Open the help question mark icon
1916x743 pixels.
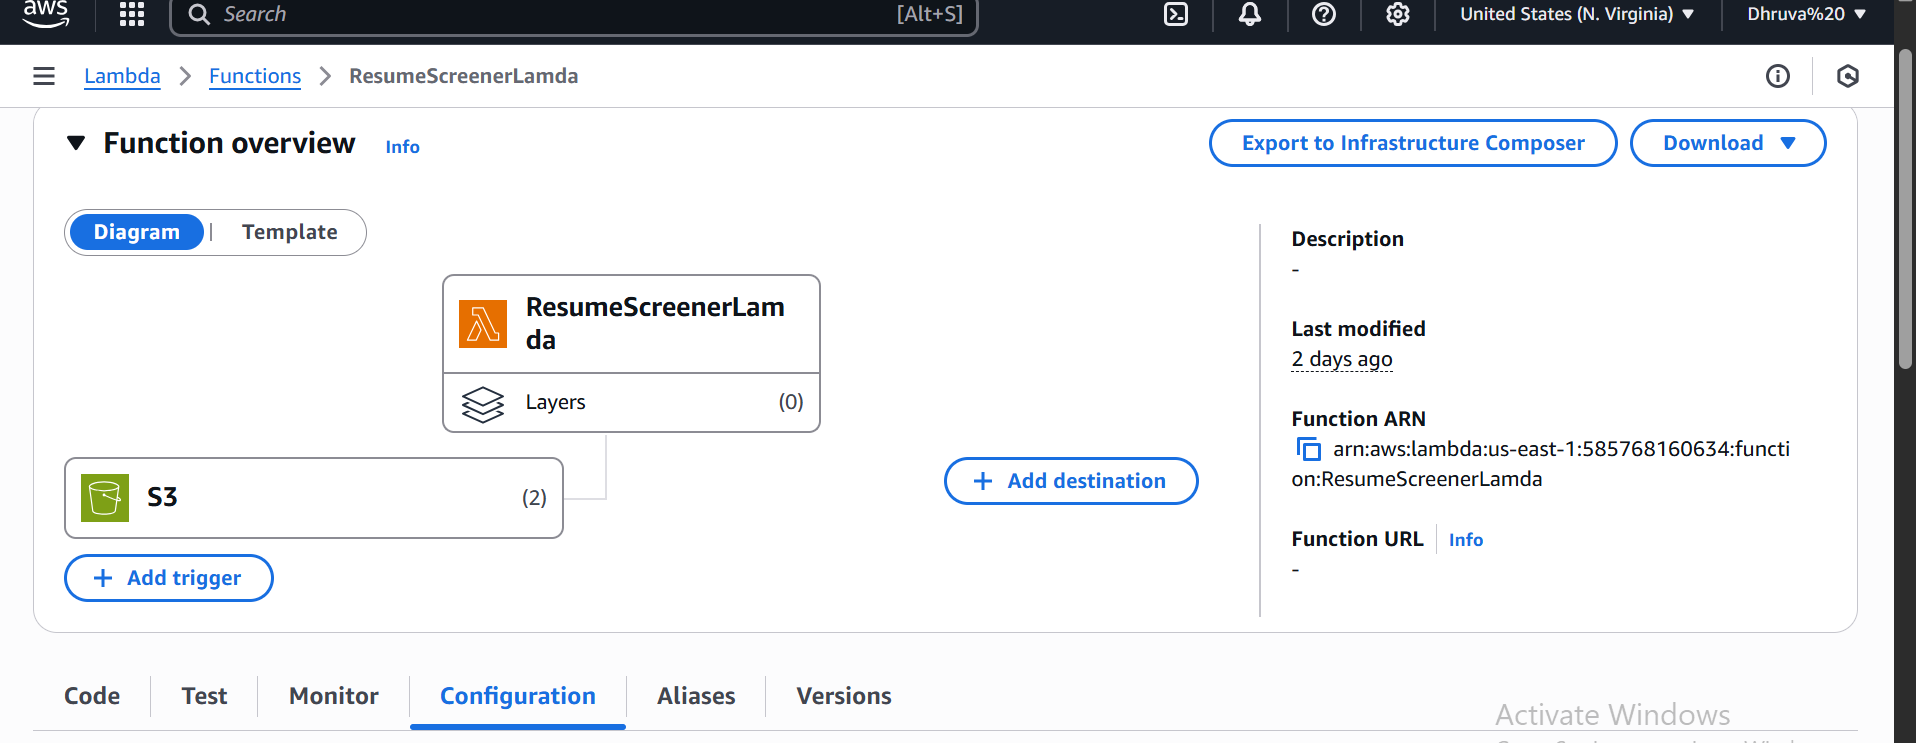point(1324,14)
